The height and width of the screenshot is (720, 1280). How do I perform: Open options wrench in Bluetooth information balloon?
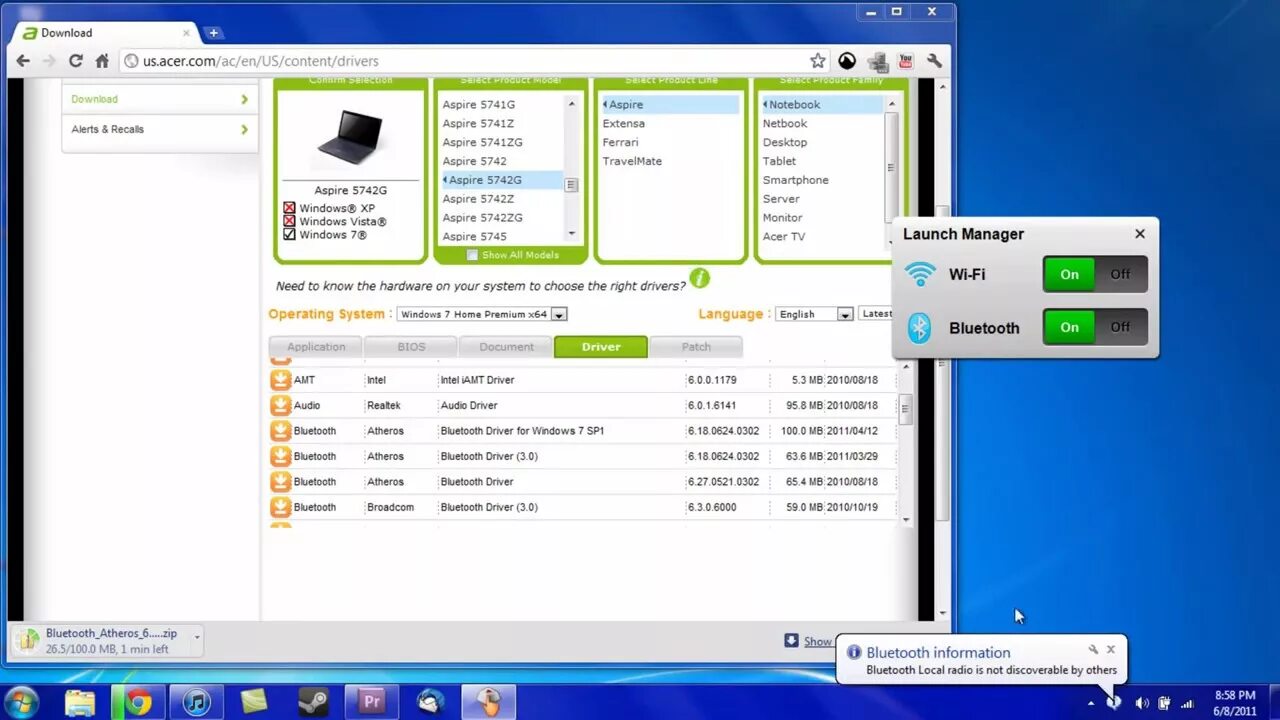pos(1093,650)
